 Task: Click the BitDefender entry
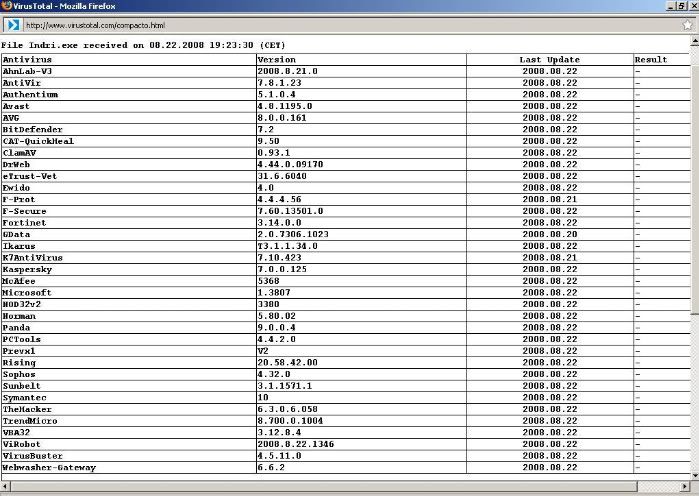pos(33,129)
